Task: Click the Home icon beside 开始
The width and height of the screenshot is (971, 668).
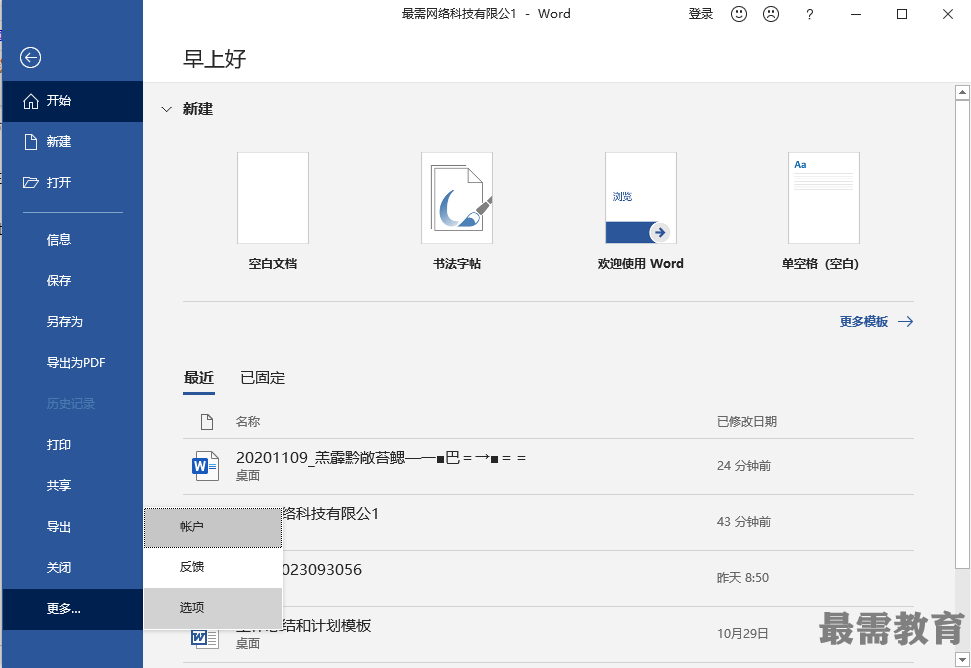Action: [31, 101]
